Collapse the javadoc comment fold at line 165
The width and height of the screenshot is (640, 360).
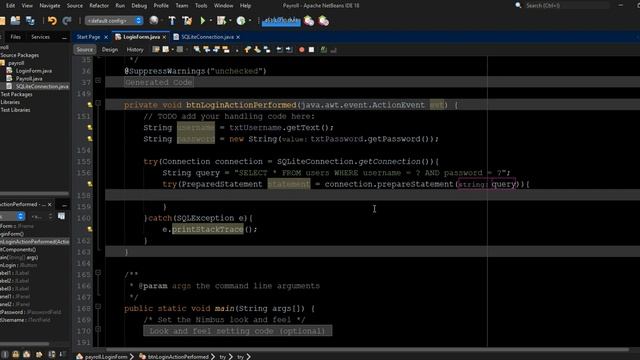(98, 272)
